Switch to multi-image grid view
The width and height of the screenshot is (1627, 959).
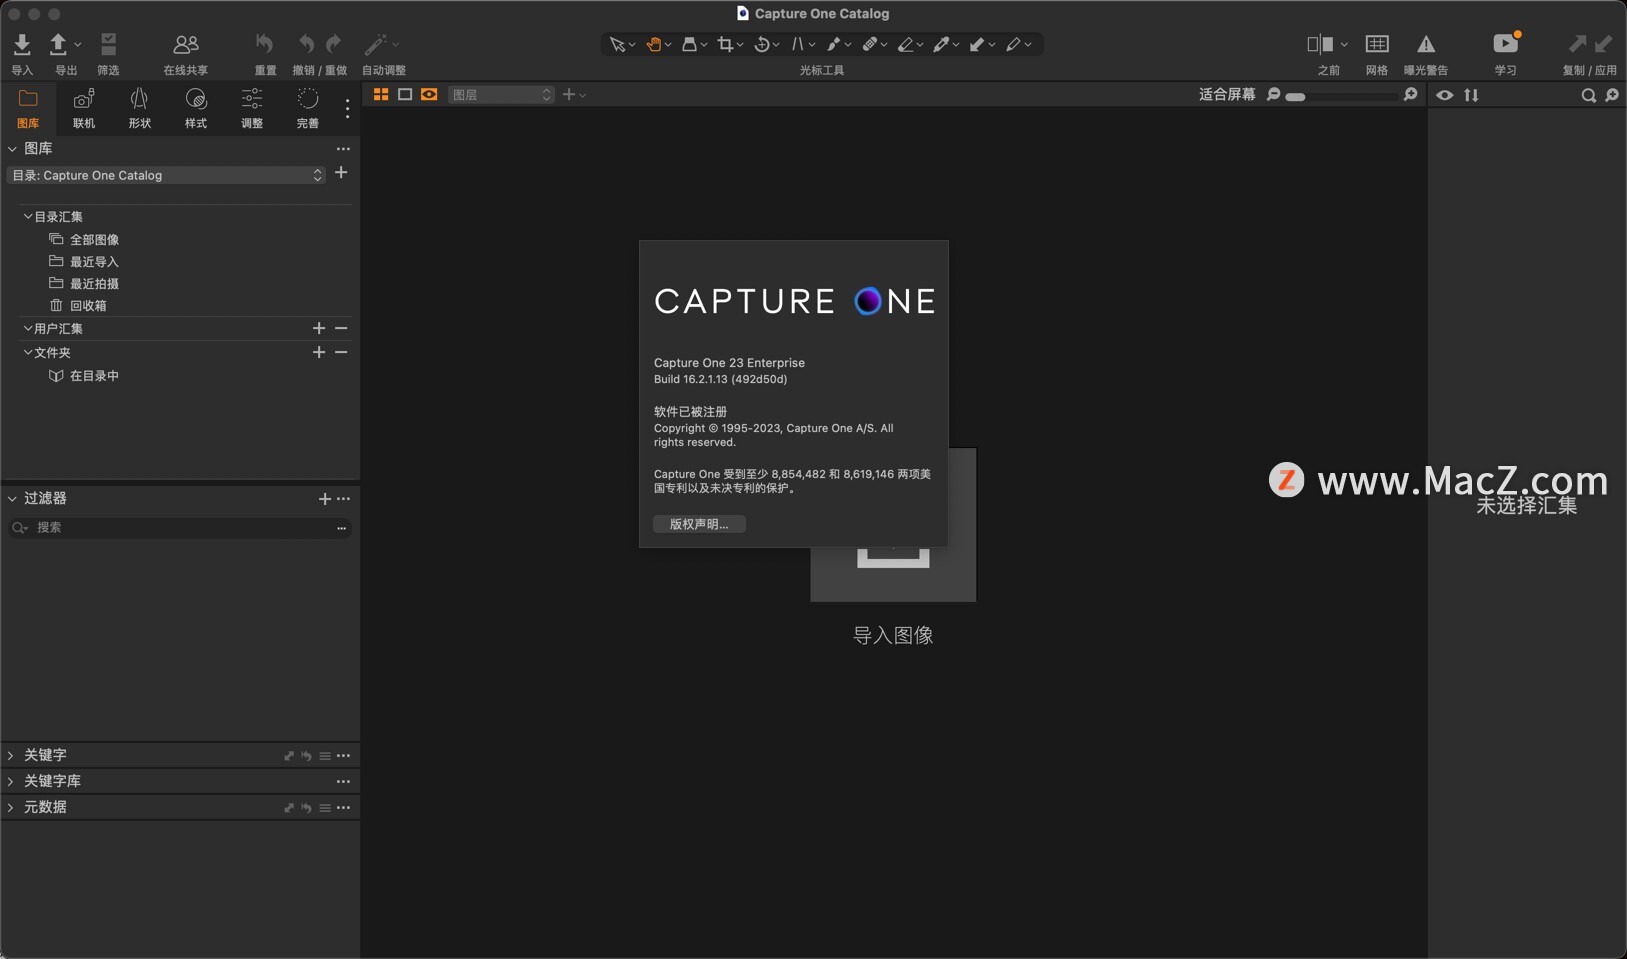(x=381, y=94)
